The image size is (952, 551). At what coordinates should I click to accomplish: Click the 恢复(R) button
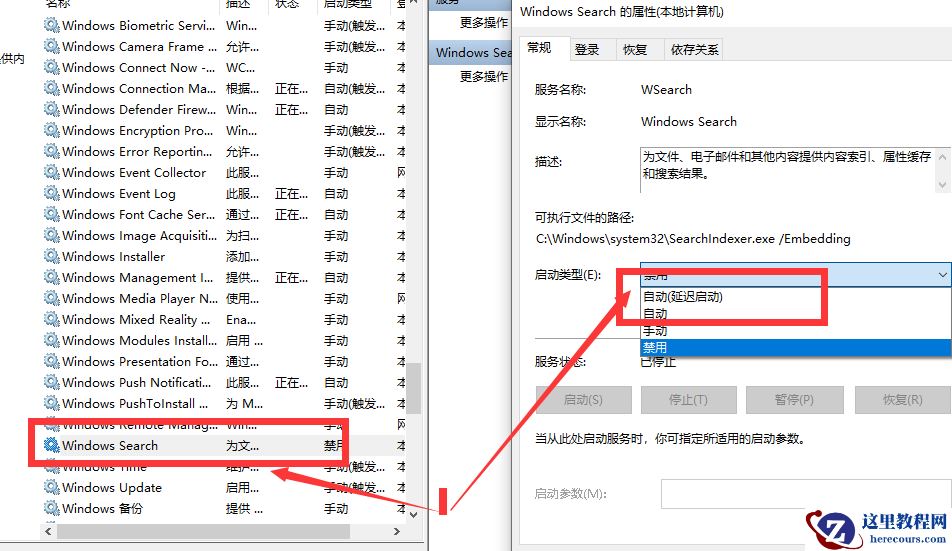903,400
